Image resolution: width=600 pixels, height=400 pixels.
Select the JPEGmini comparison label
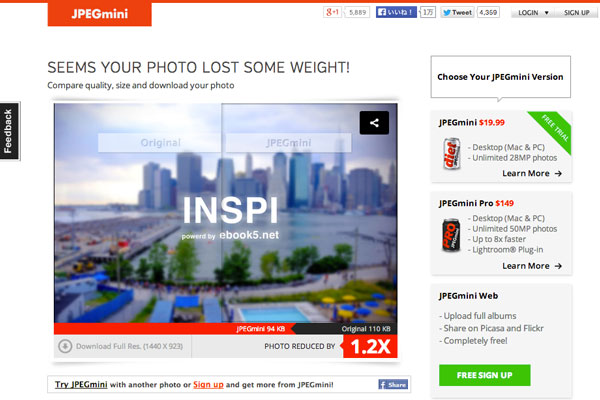[x=289, y=143]
